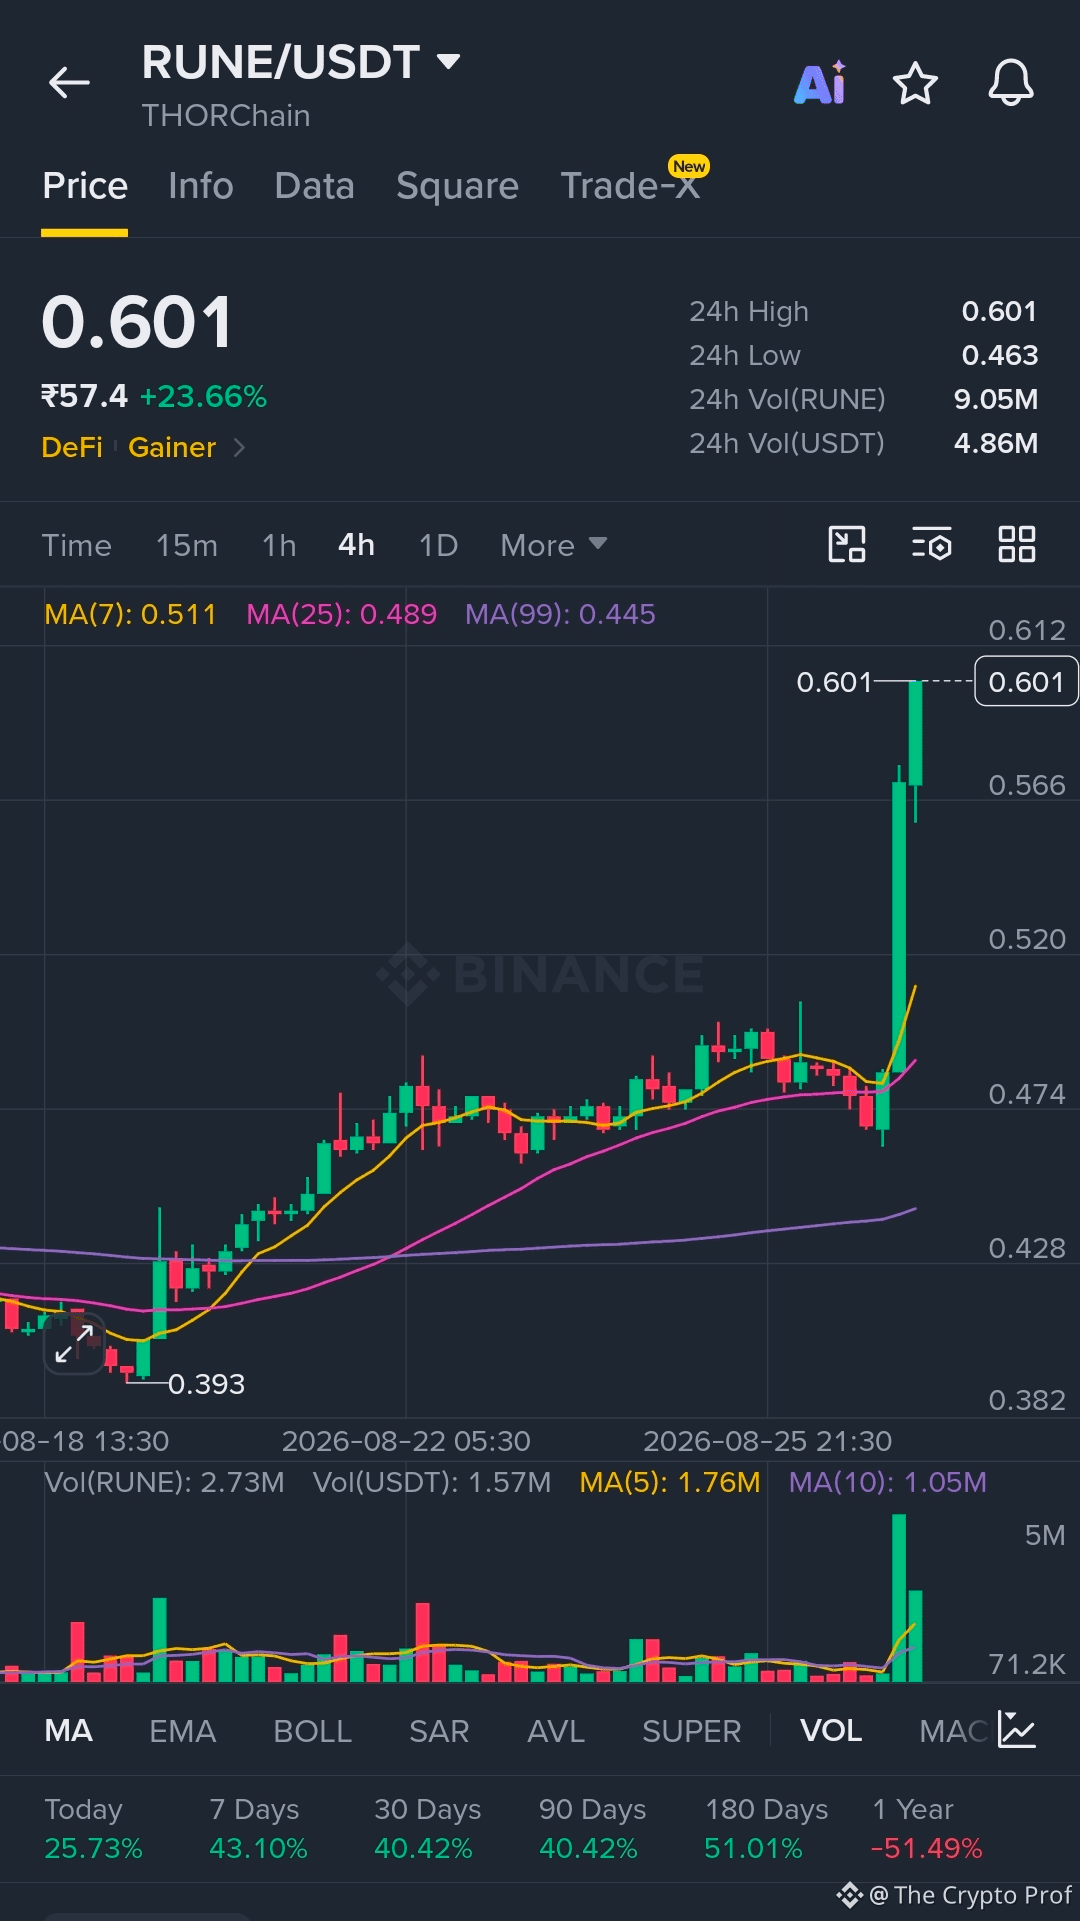This screenshot has height=1921, width=1080.
Task: Toggle the BOLL indicator
Action: click(x=312, y=1730)
